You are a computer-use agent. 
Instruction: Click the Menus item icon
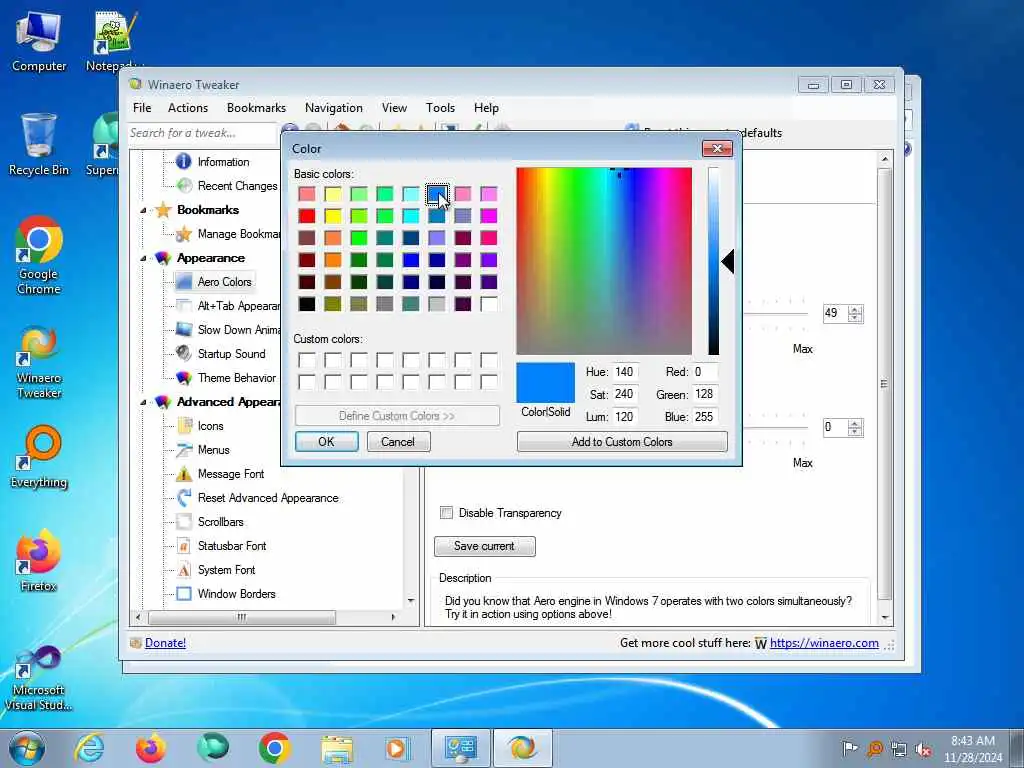pos(184,450)
